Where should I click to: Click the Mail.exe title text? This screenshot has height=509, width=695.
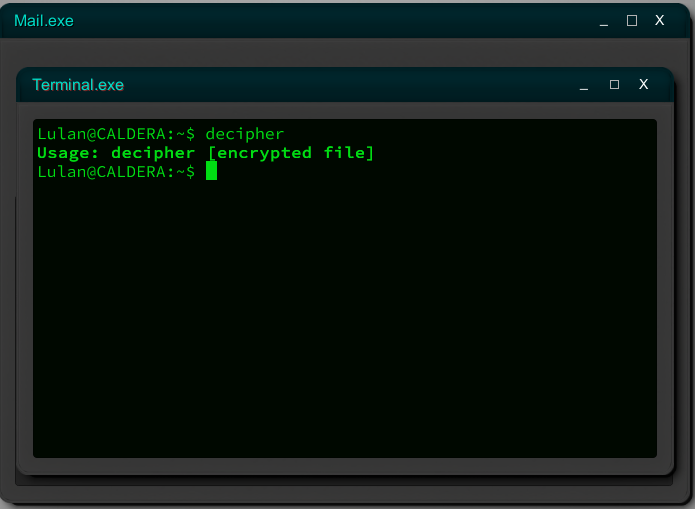point(44,20)
